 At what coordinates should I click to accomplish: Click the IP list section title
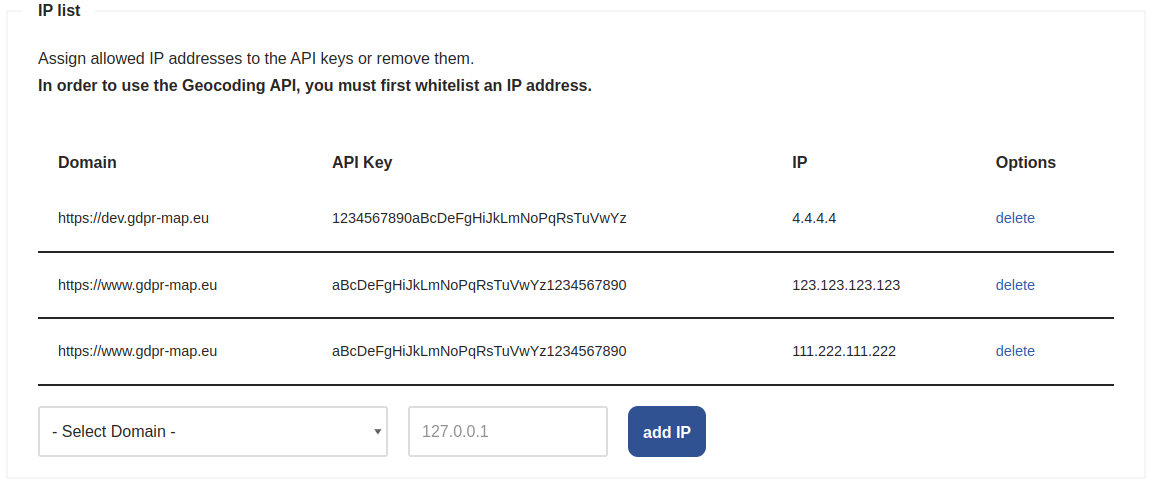(59, 11)
